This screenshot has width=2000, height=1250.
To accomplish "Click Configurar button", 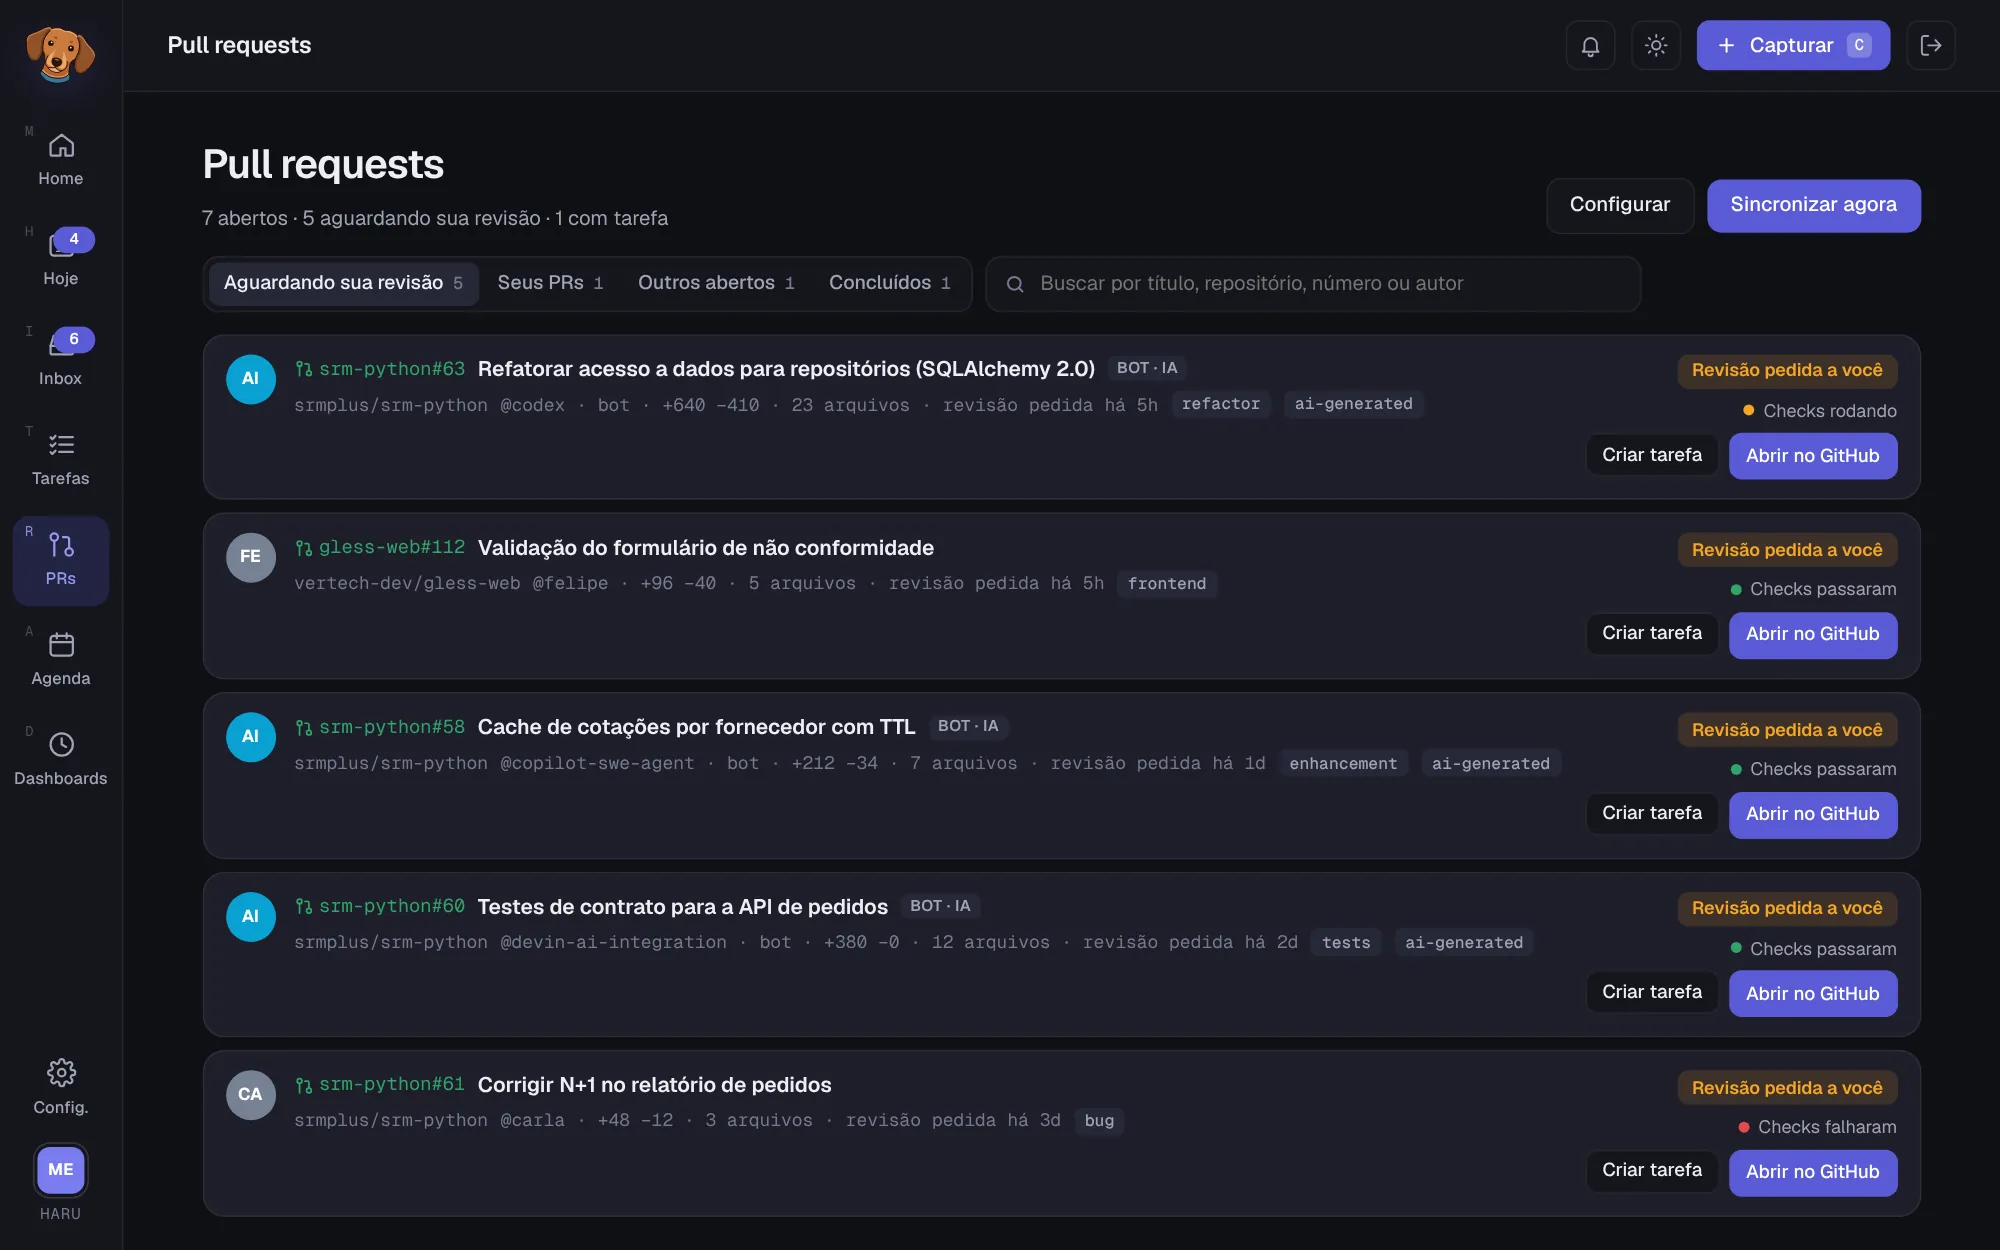I will (1620, 205).
